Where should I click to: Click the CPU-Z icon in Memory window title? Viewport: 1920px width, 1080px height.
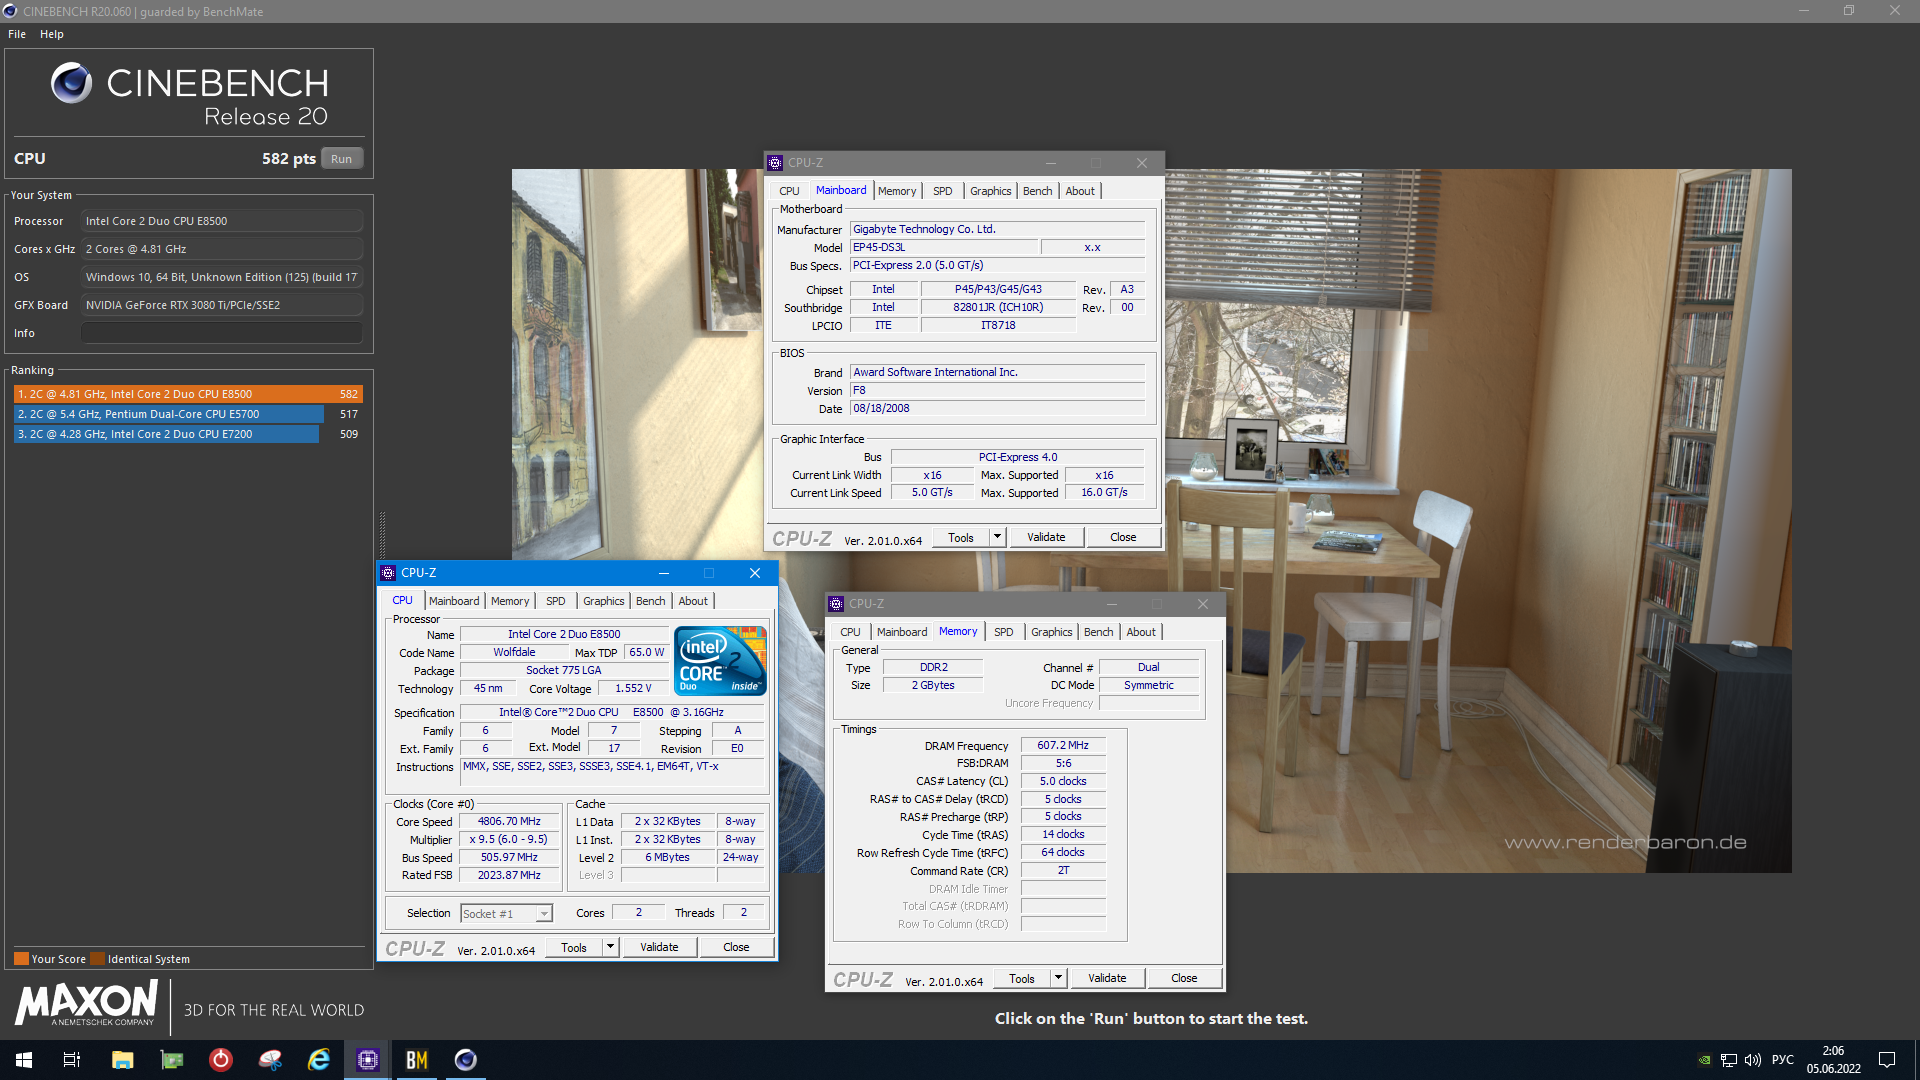836,604
